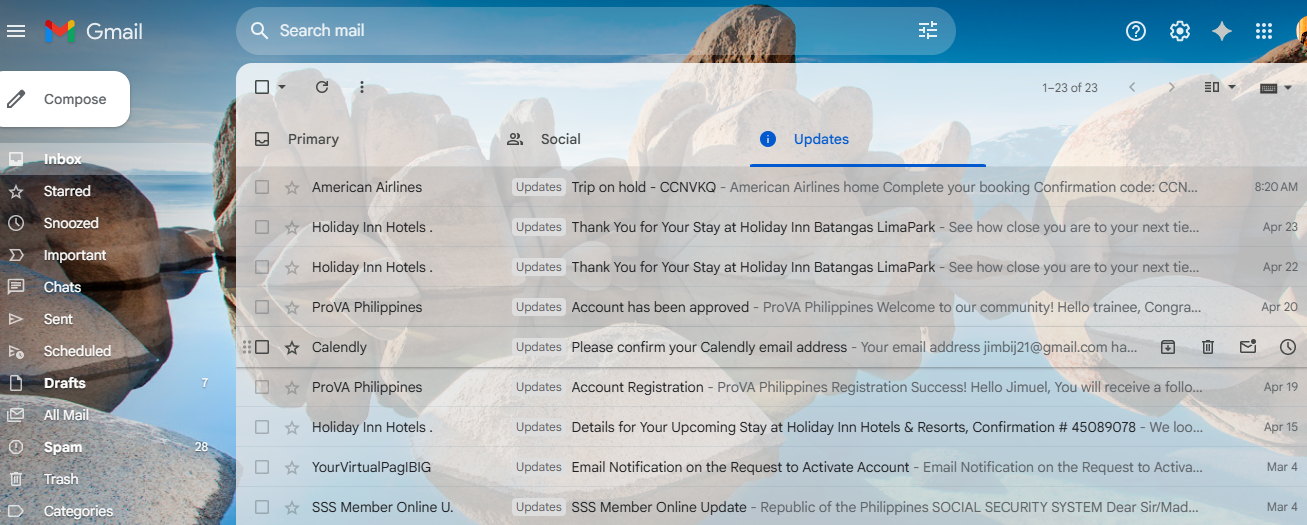Open the Sent folder
This screenshot has height=525, width=1307.
[x=58, y=319]
